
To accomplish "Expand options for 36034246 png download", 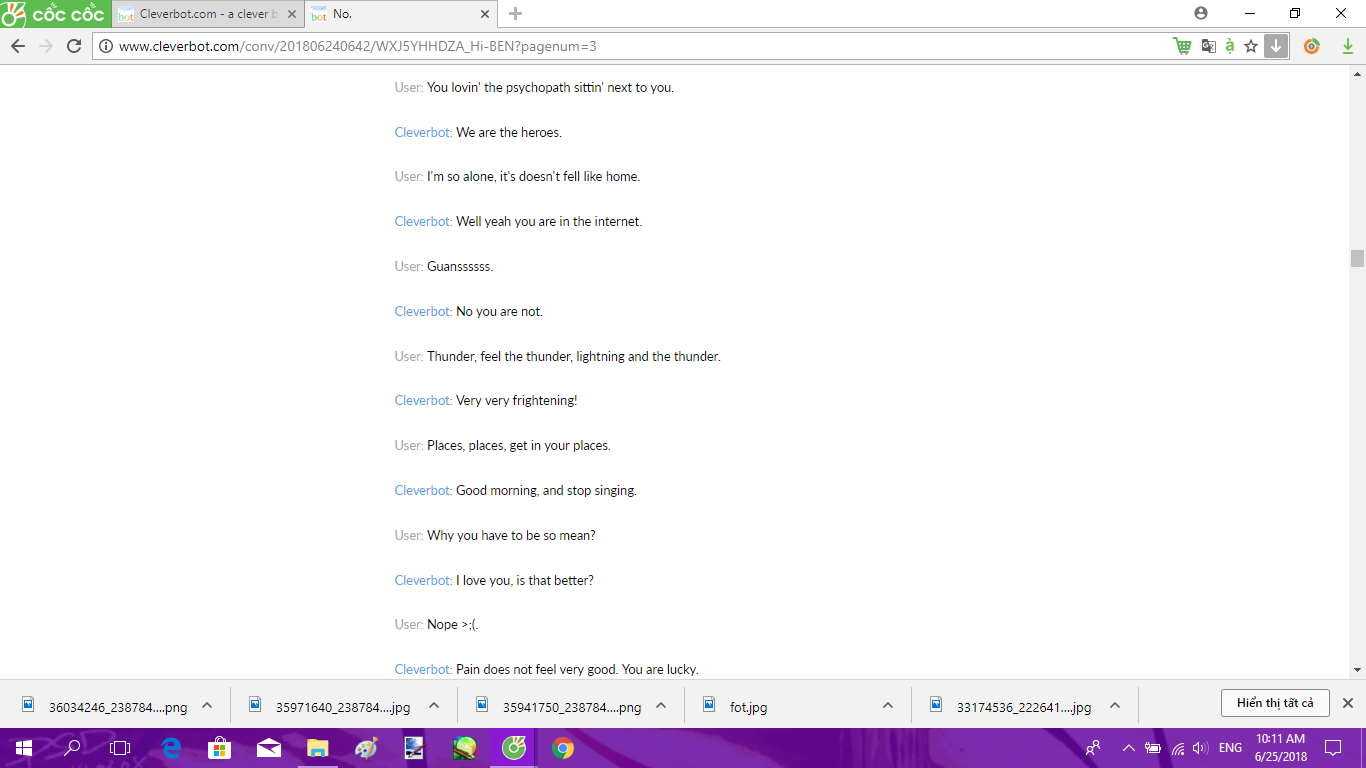I will pos(207,705).
